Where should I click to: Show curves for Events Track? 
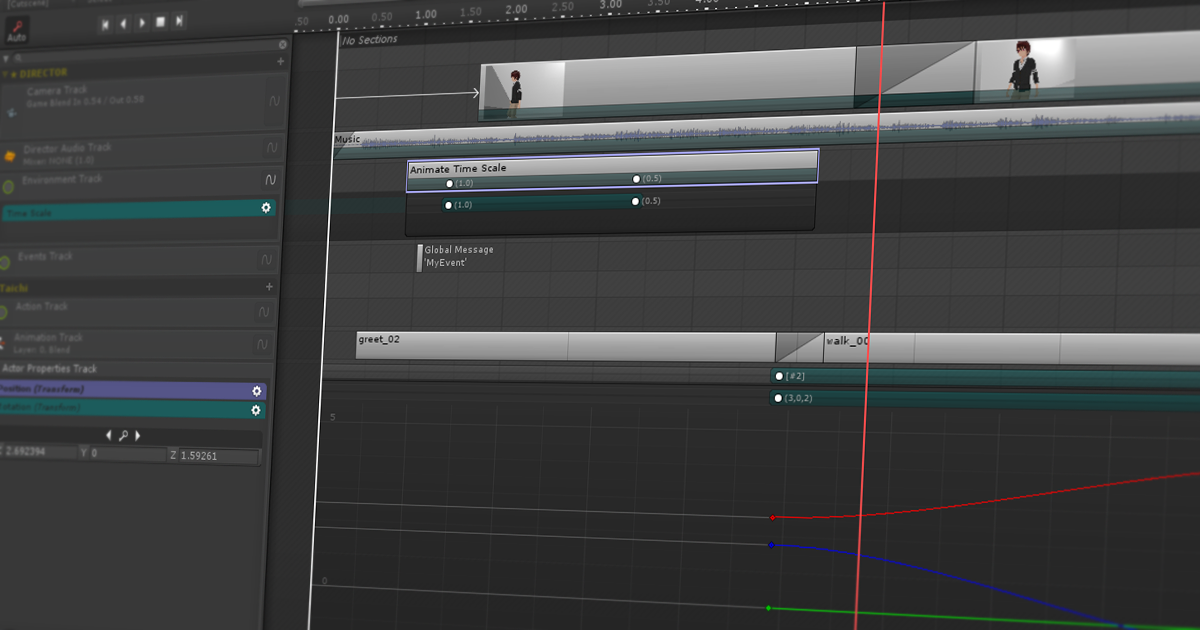point(267,259)
